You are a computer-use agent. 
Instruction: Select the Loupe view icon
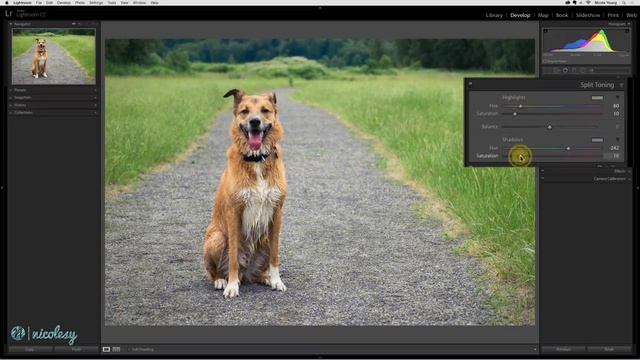pos(106,349)
